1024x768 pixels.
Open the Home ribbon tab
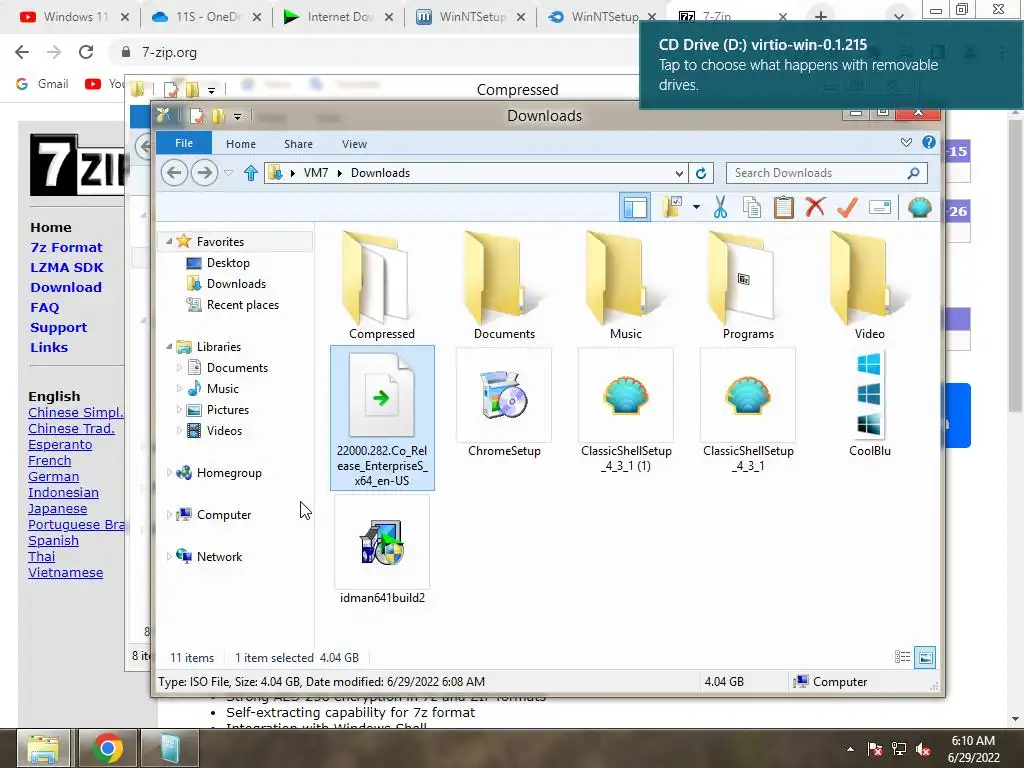click(241, 144)
